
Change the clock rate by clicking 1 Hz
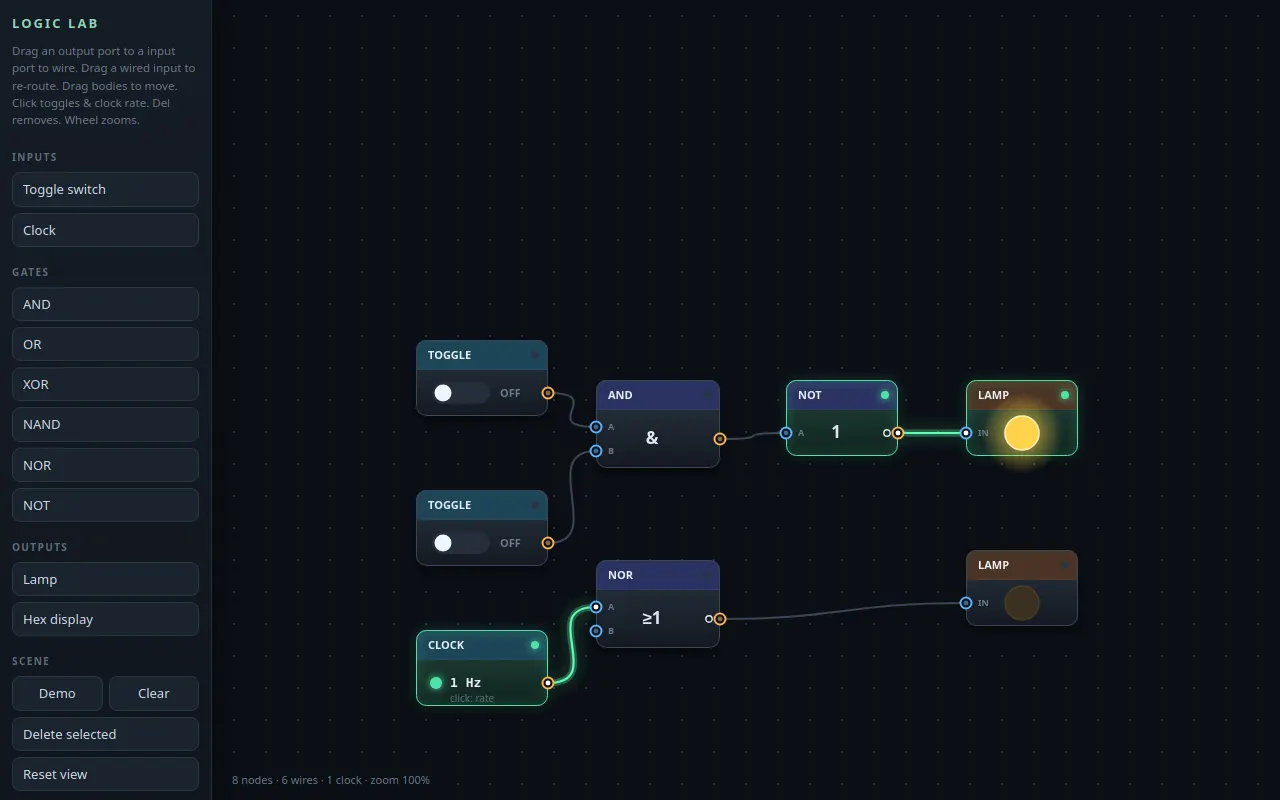pyautogui.click(x=465, y=683)
